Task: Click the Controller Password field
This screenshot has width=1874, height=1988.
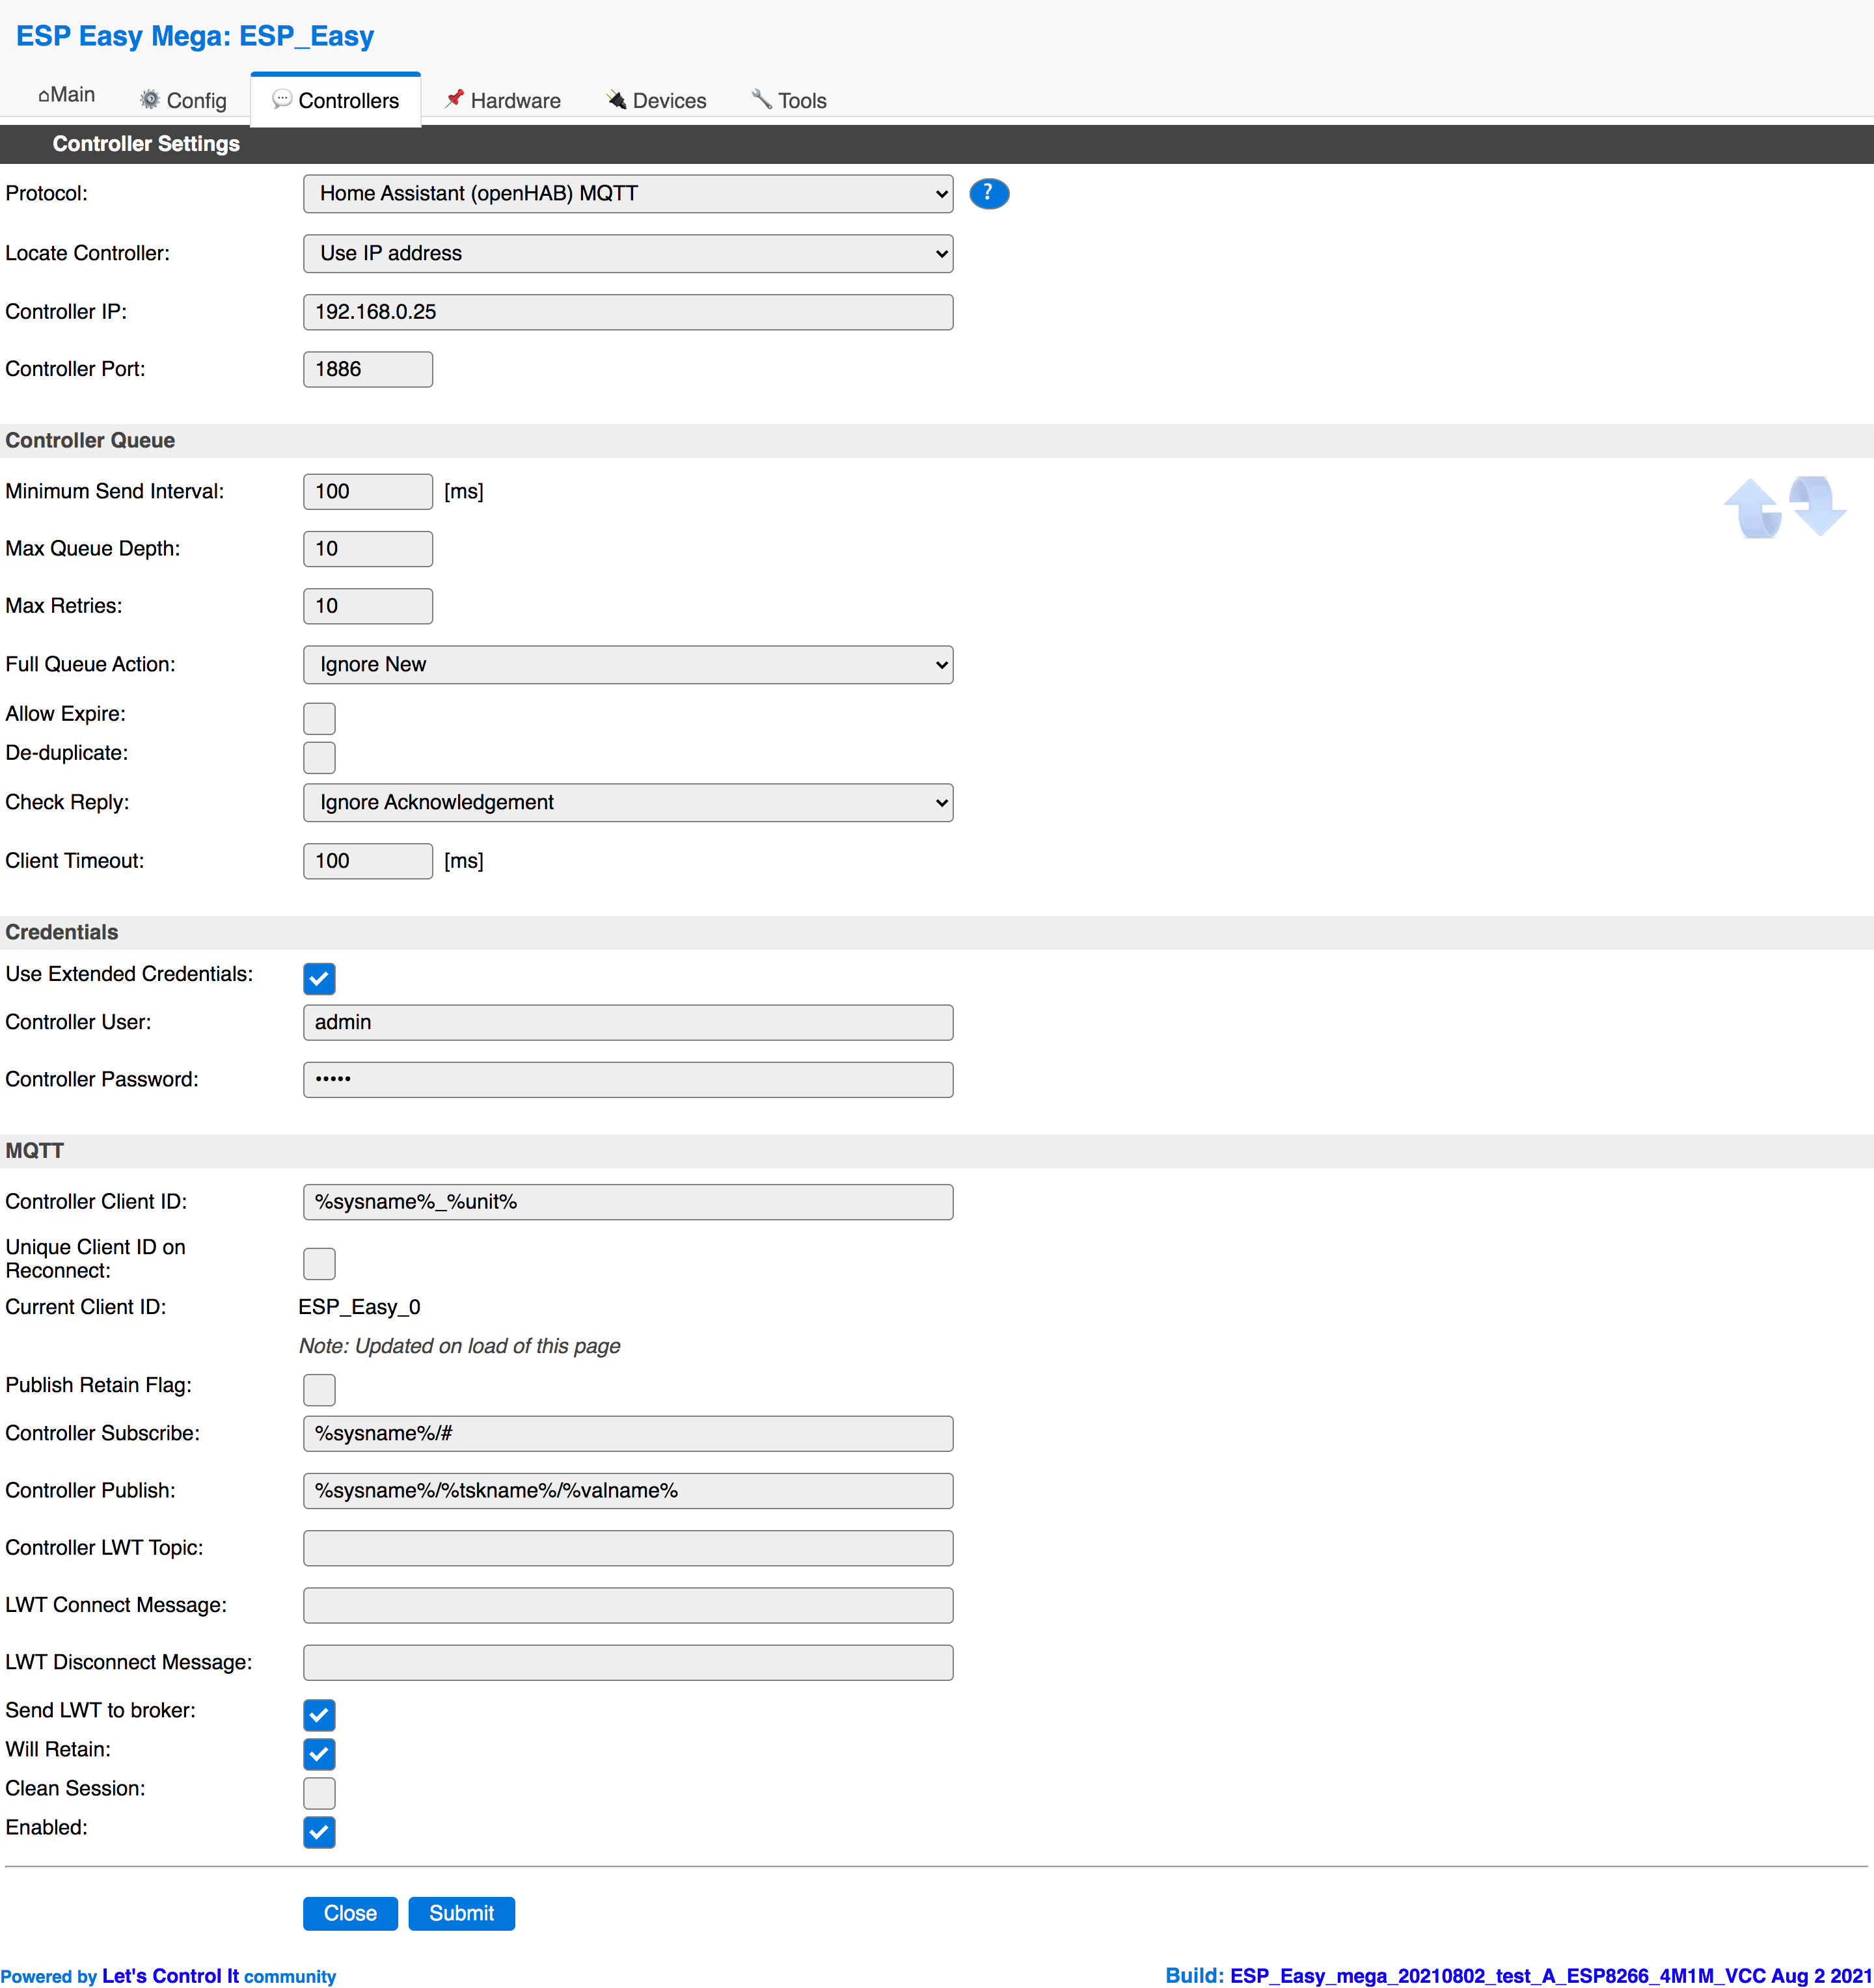Action: pos(628,1079)
